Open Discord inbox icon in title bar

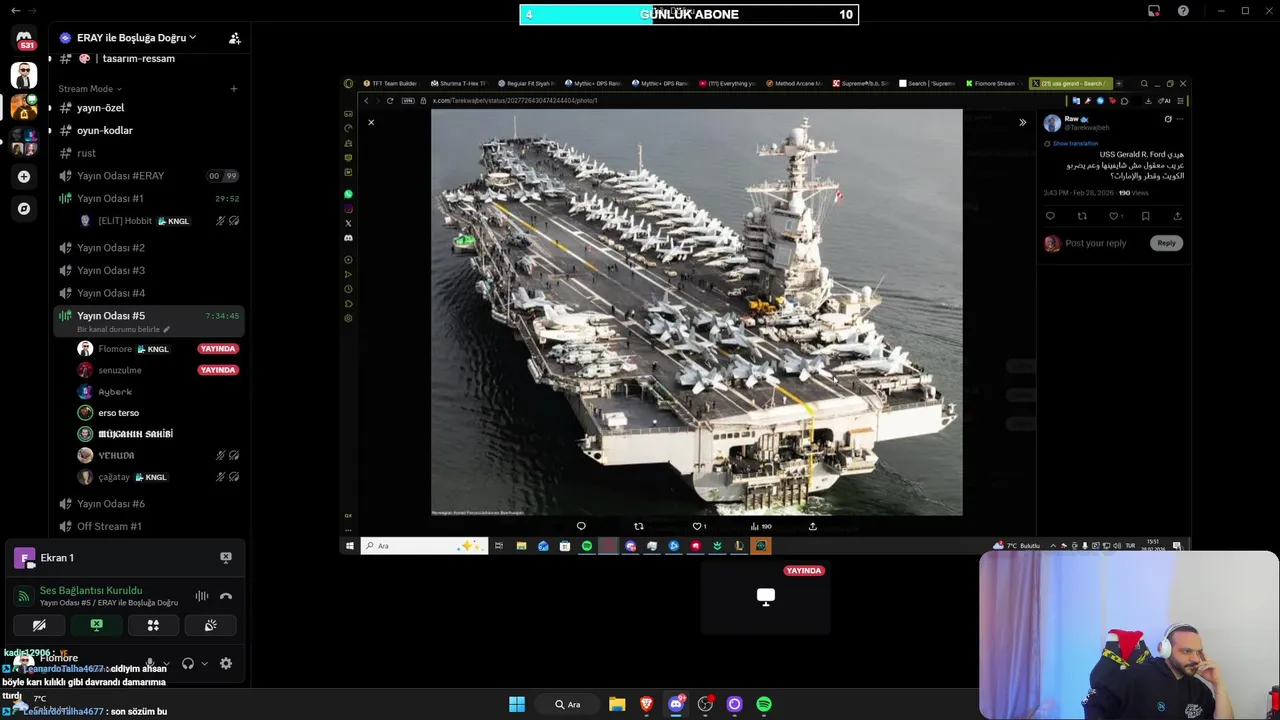1154,11
